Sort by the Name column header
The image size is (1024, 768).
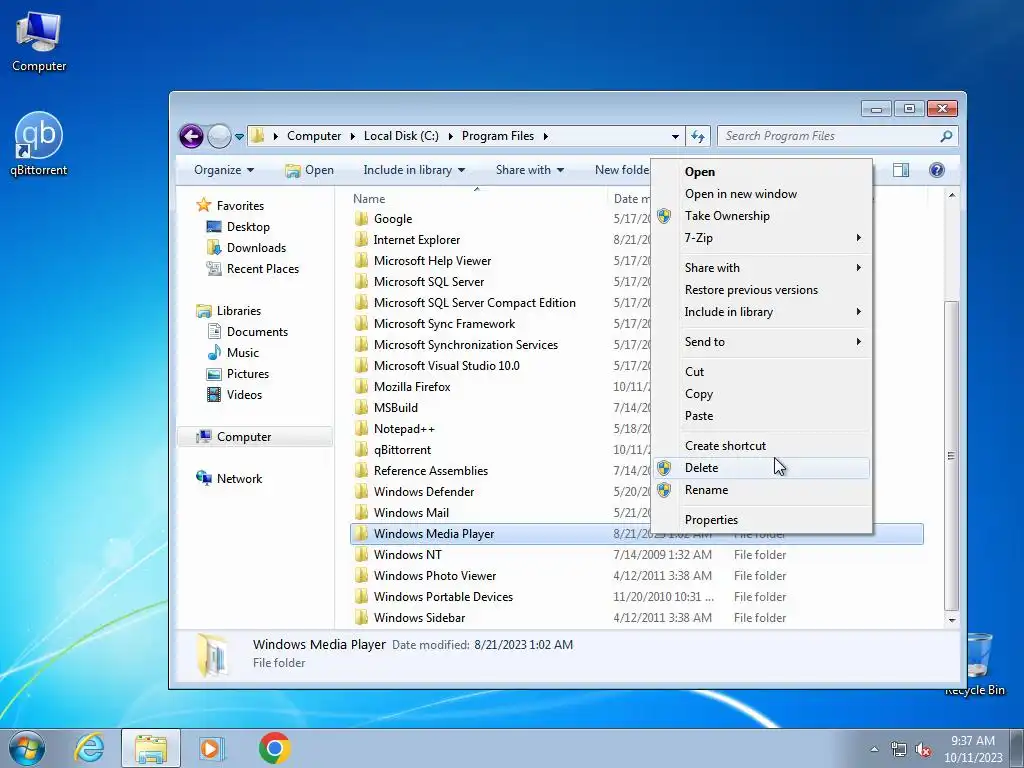477,199
